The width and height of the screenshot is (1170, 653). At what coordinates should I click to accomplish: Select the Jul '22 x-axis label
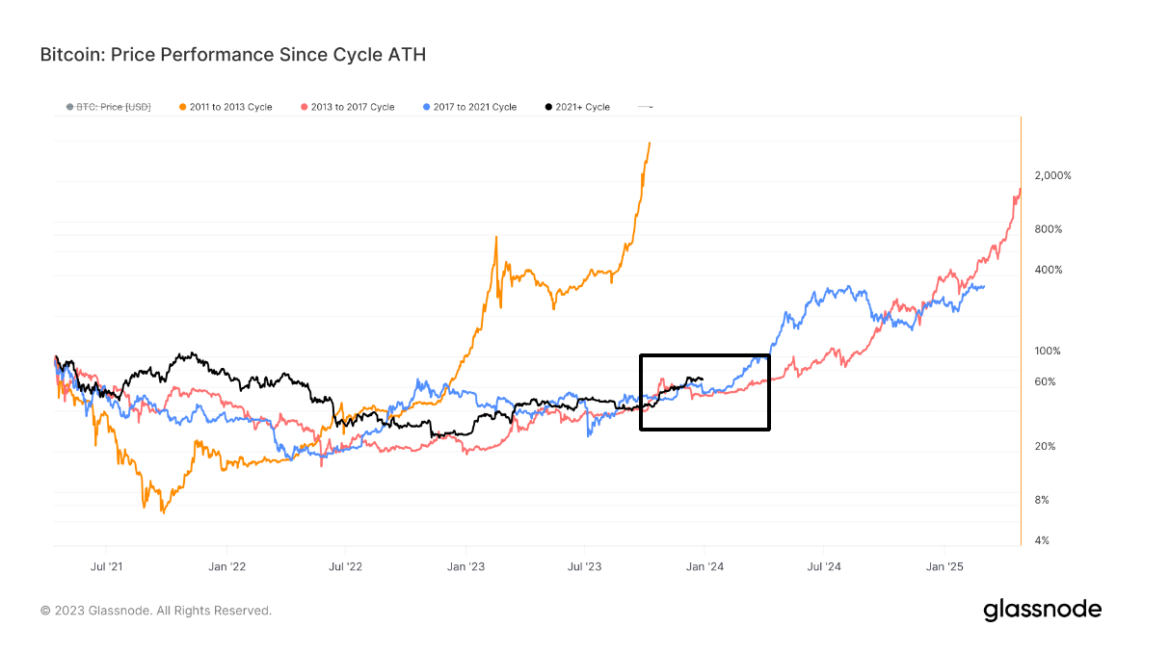click(x=345, y=566)
